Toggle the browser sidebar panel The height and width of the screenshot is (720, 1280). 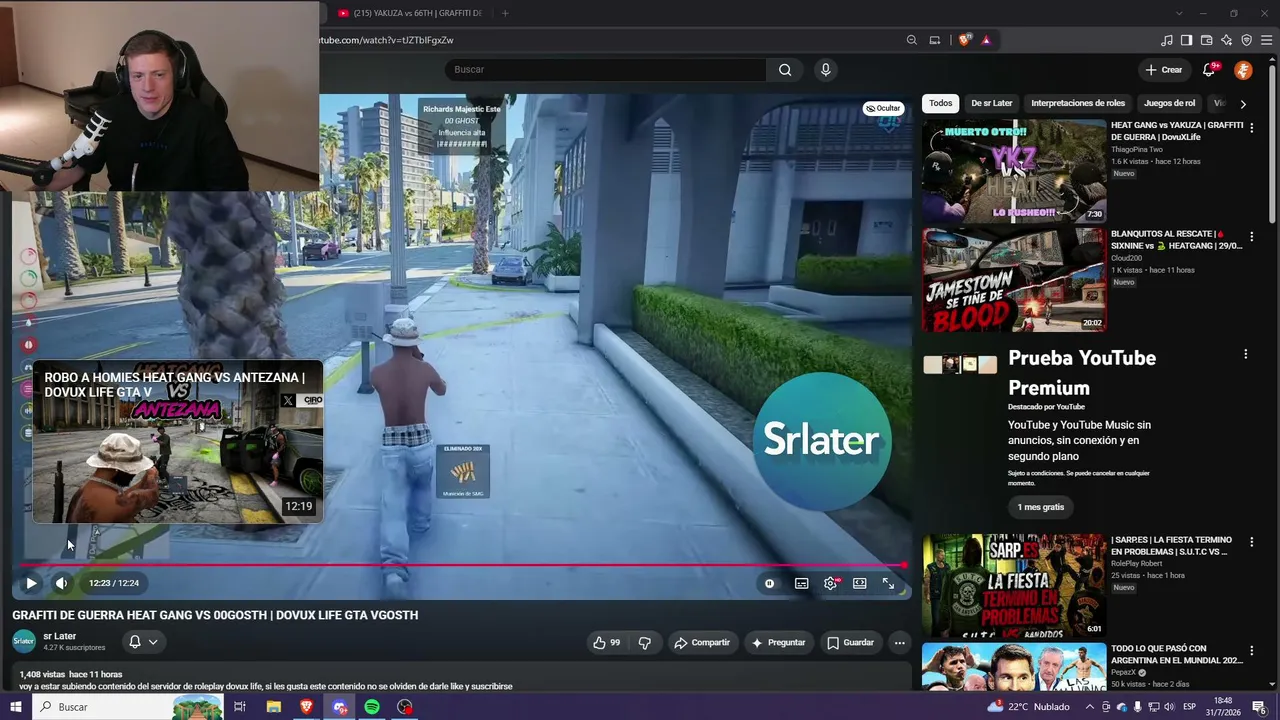1187,40
